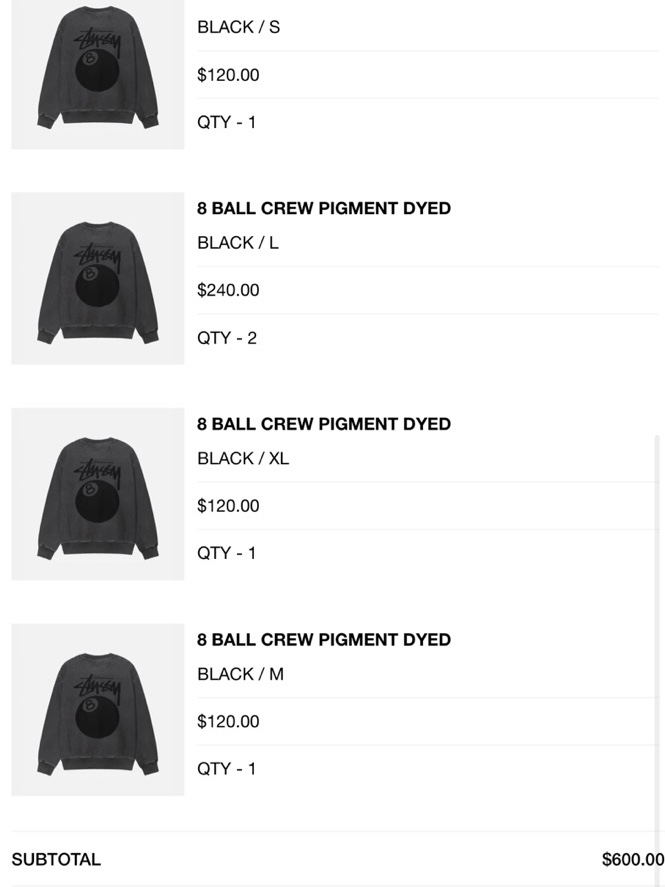Image resolution: width=665 pixels, height=887 pixels.
Task: Click the QTY - 2 quantity line
Action: coord(227,338)
